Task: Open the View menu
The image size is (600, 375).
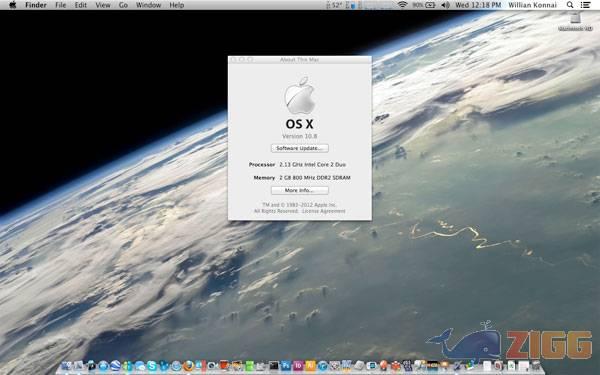Action: pyautogui.click(x=103, y=5)
